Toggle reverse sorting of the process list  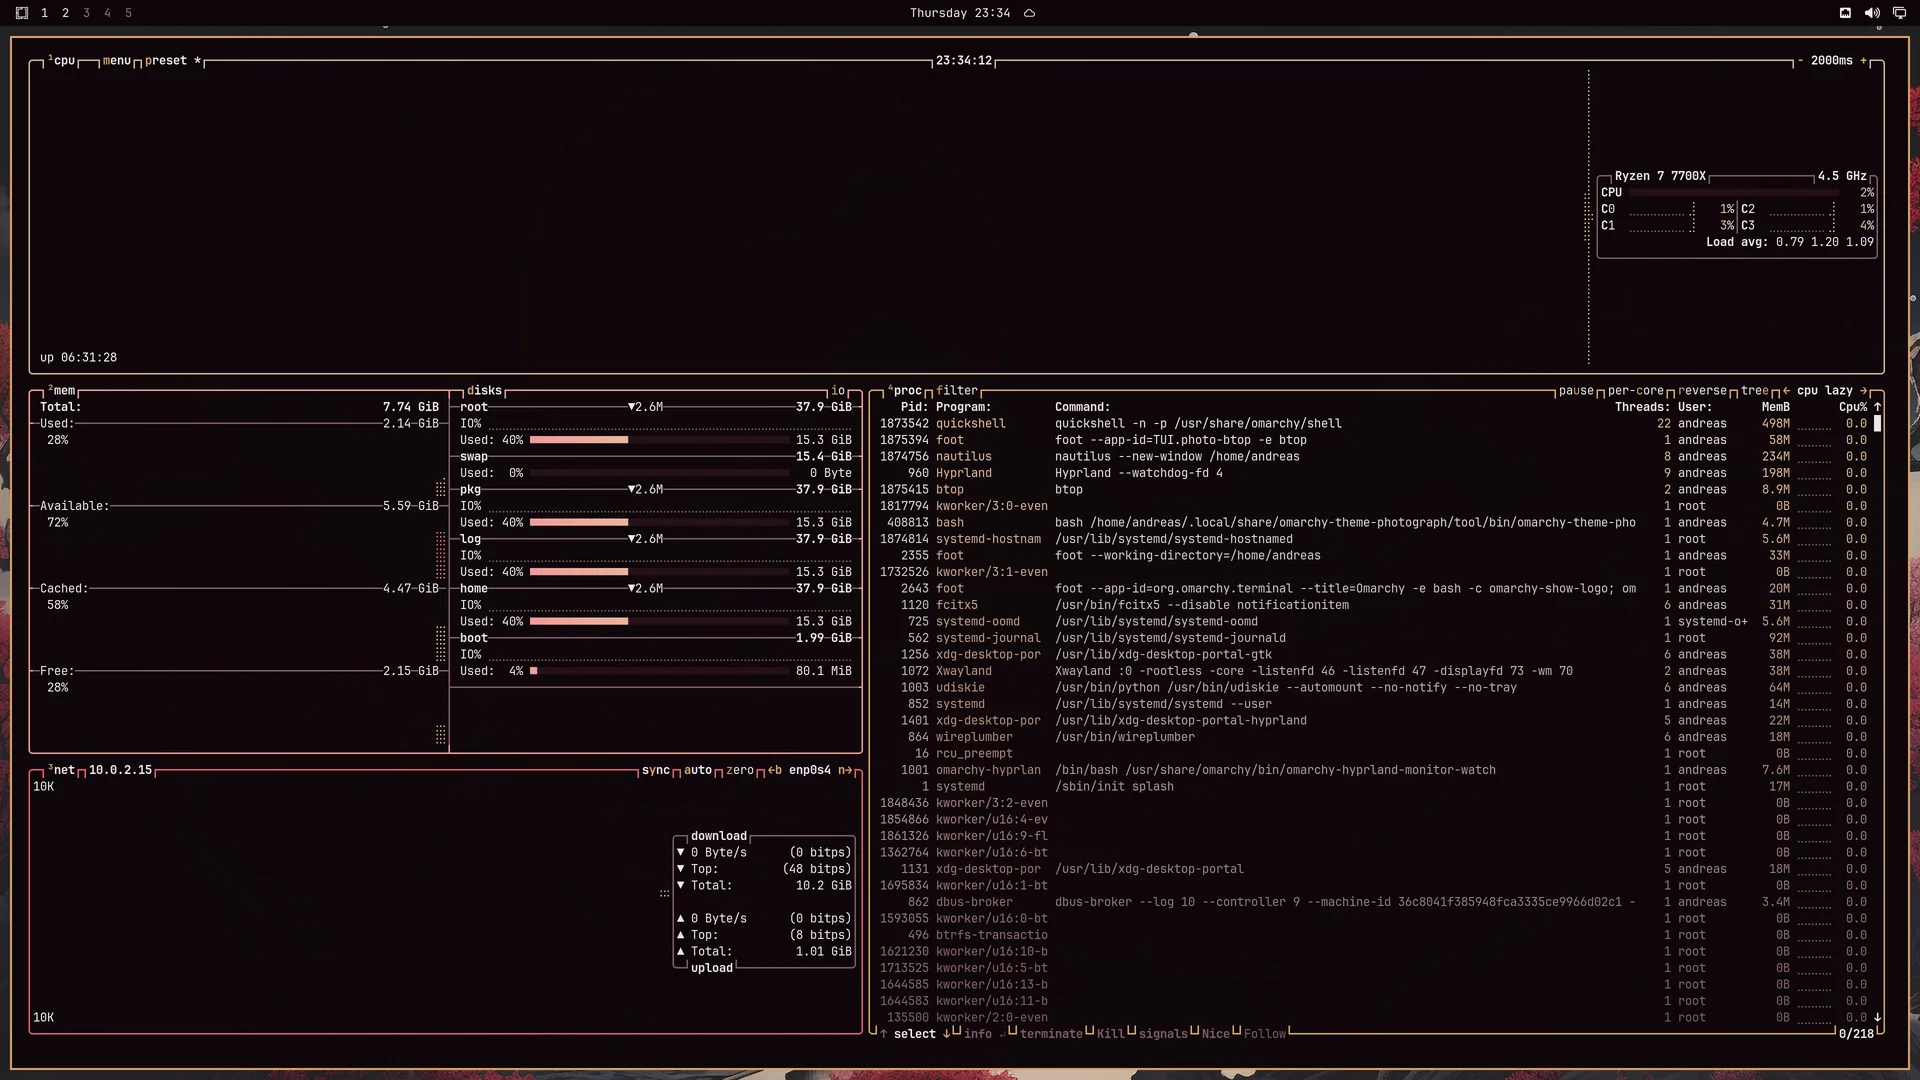(1702, 391)
